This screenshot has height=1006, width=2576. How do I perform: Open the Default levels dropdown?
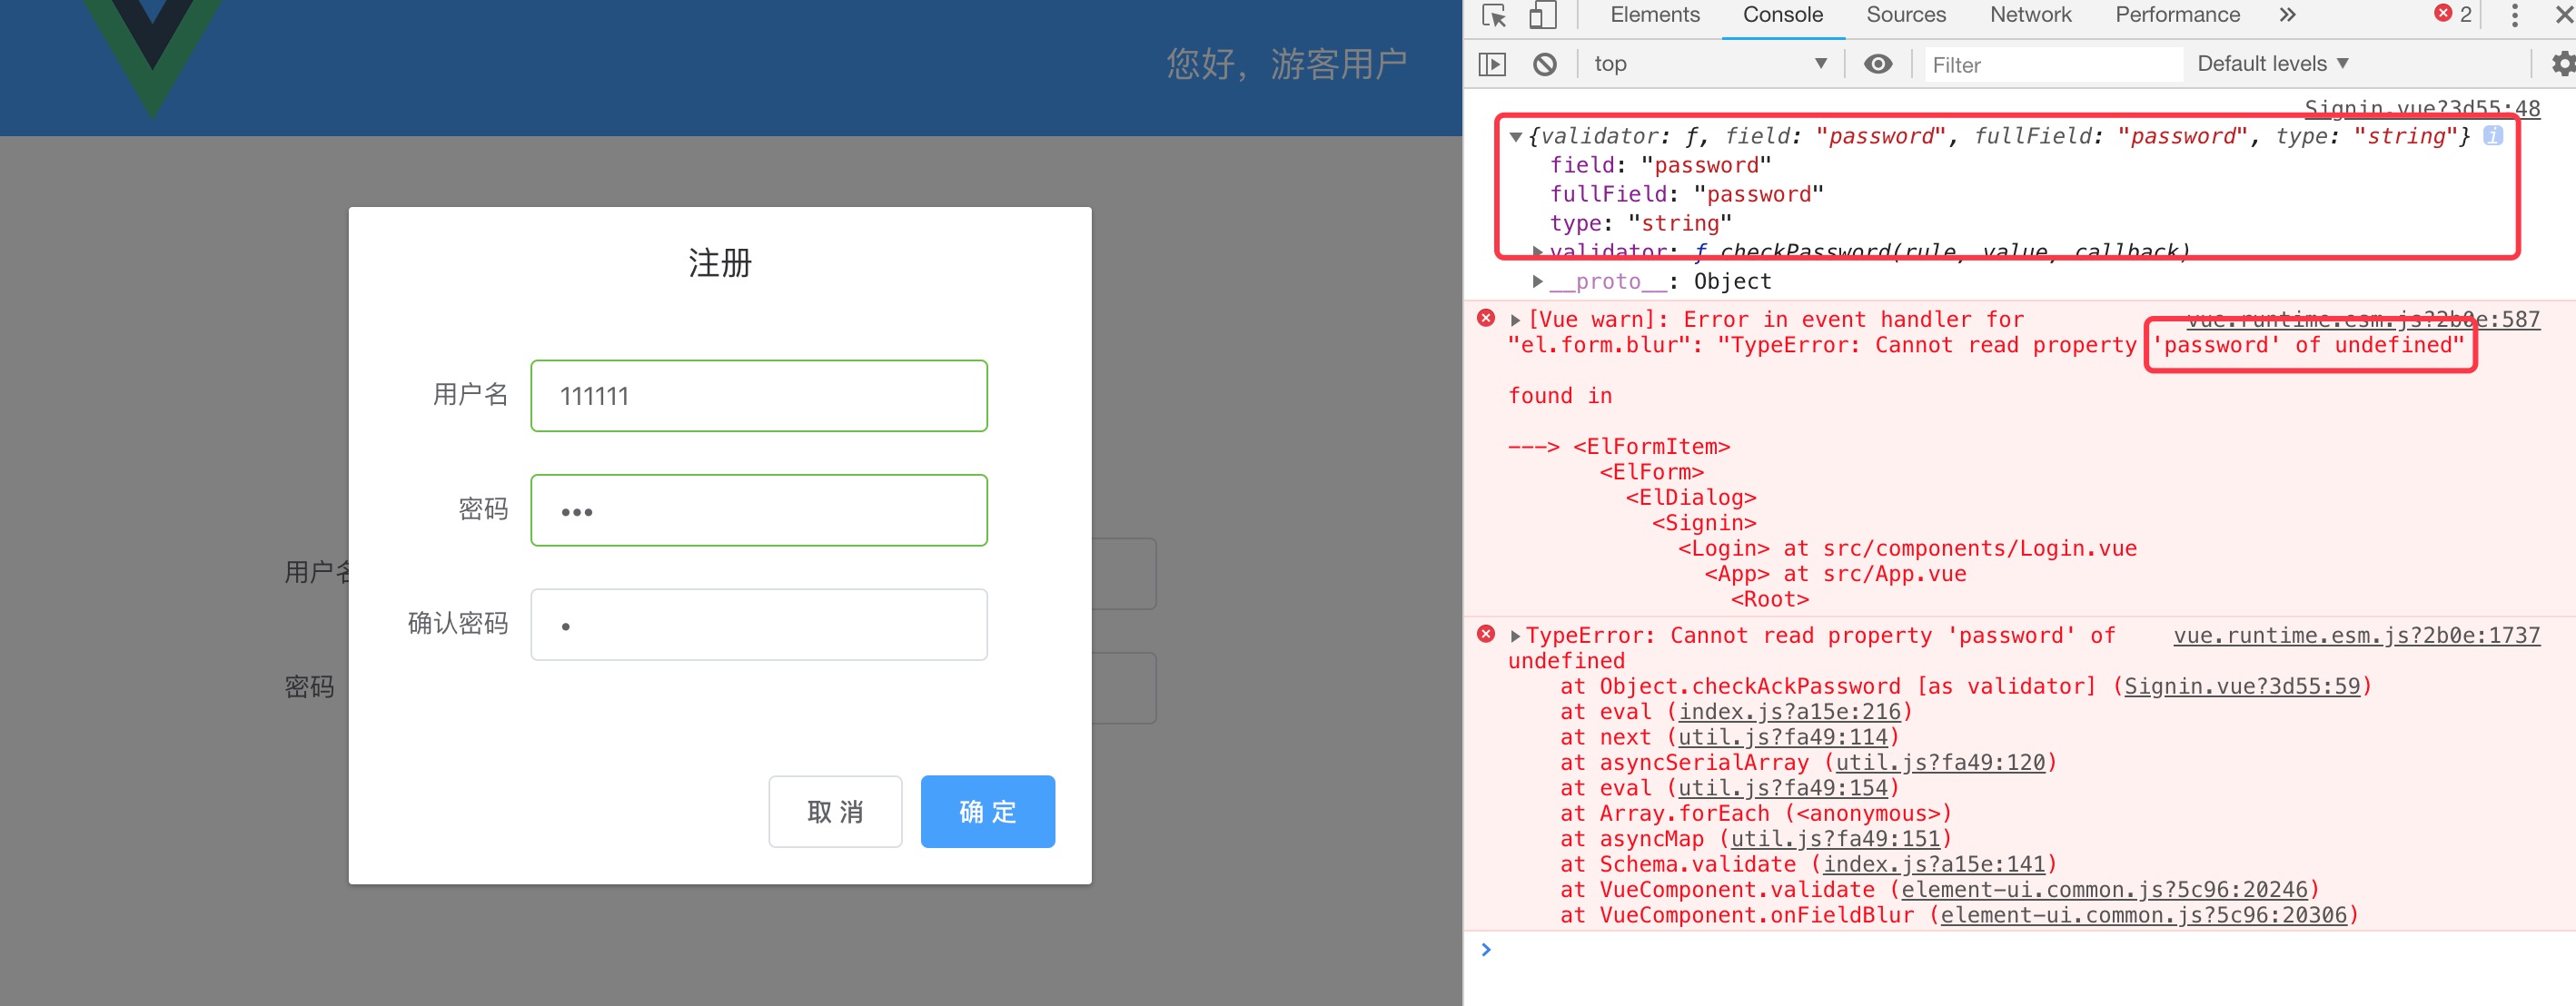(2272, 65)
